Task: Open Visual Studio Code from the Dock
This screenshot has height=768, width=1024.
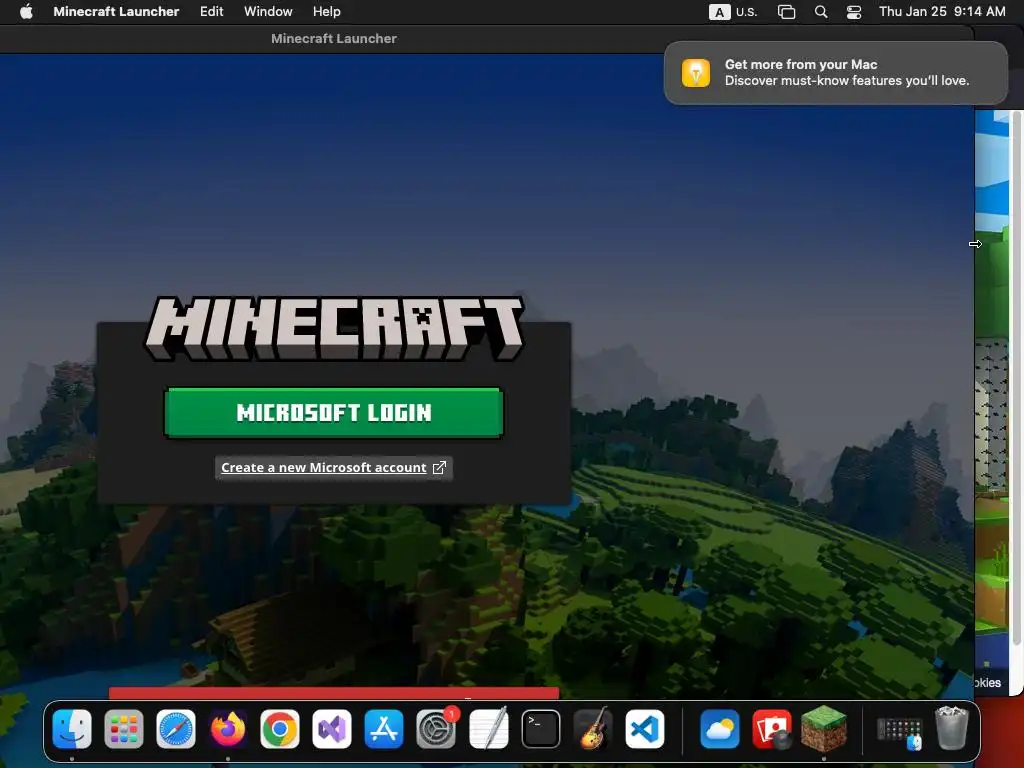Action: pyautogui.click(x=645, y=728)
